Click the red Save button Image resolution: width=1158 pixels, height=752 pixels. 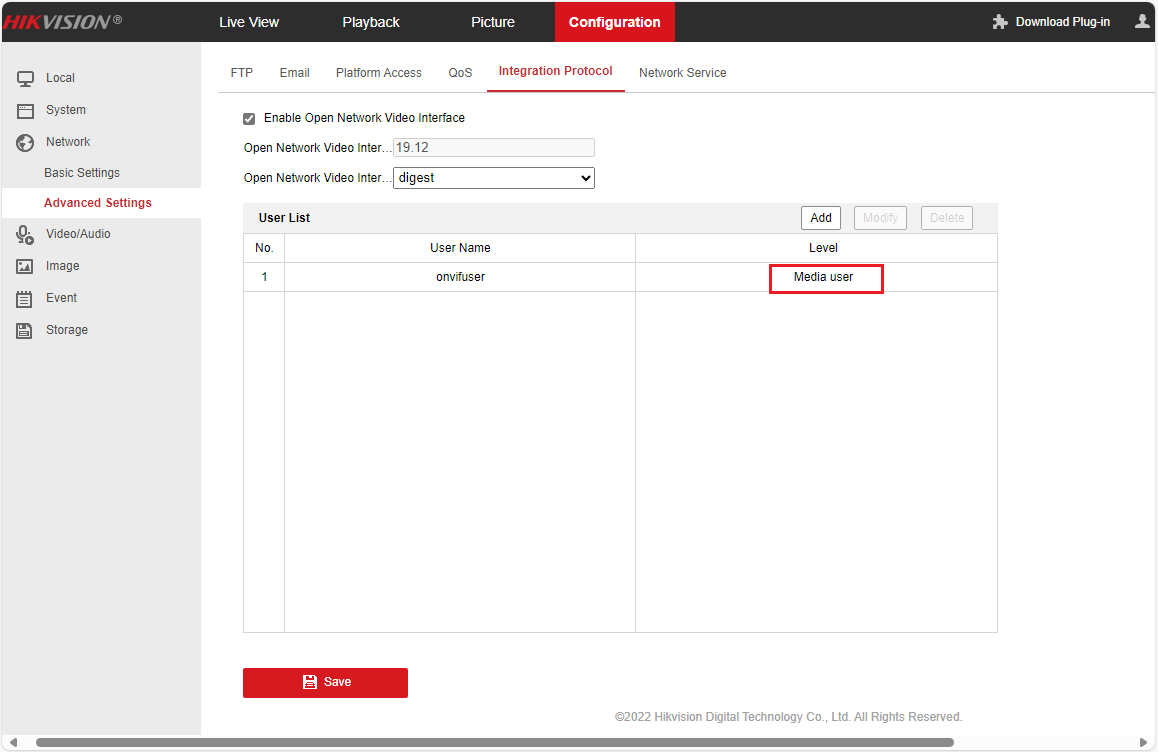click(x=325, y=682)
